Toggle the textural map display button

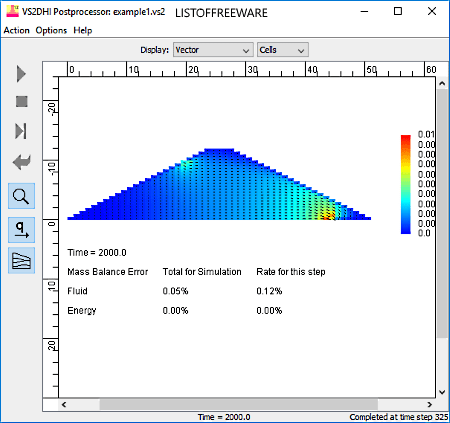click(21, 261)
